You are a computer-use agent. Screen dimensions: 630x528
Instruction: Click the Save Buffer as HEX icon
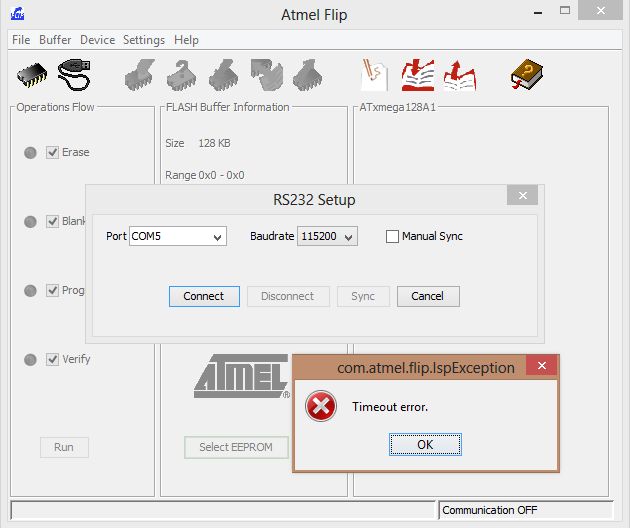(460, 76)
